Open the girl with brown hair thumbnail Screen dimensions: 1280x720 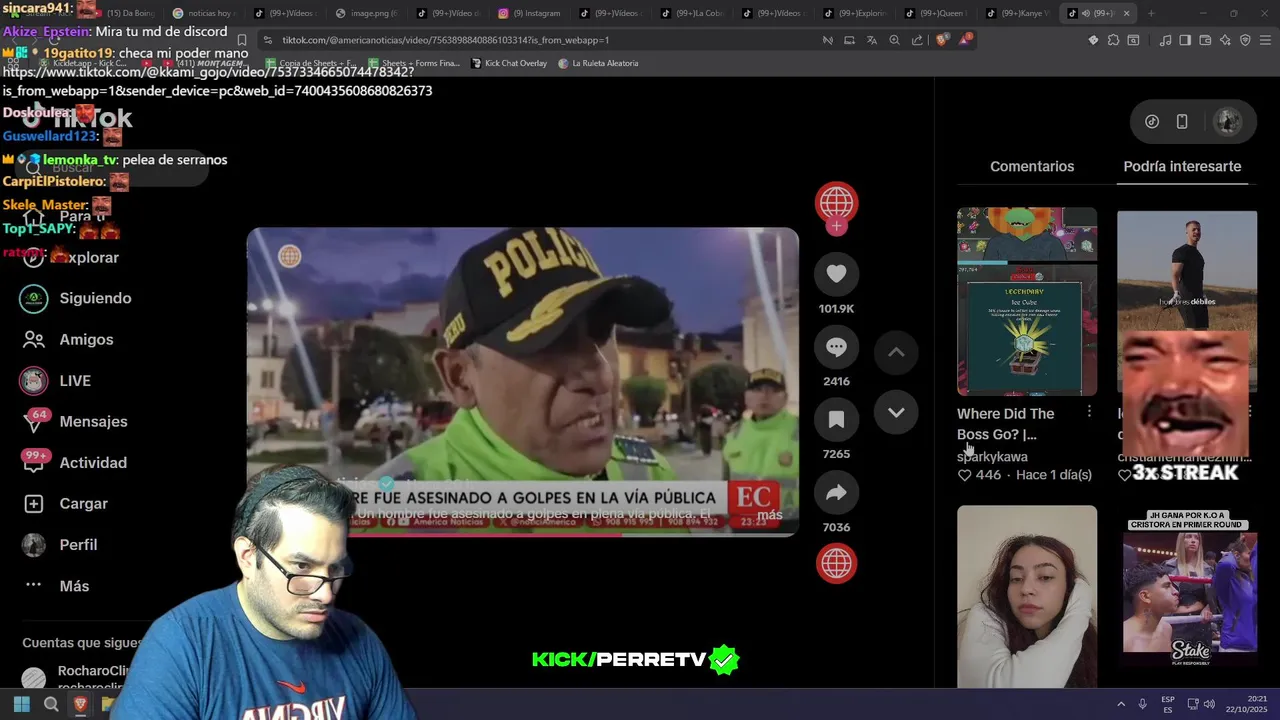coord(1027,596)
